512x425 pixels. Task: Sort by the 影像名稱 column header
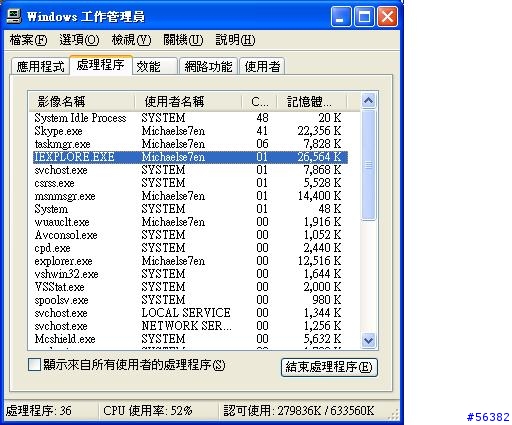tap(82, 102)
